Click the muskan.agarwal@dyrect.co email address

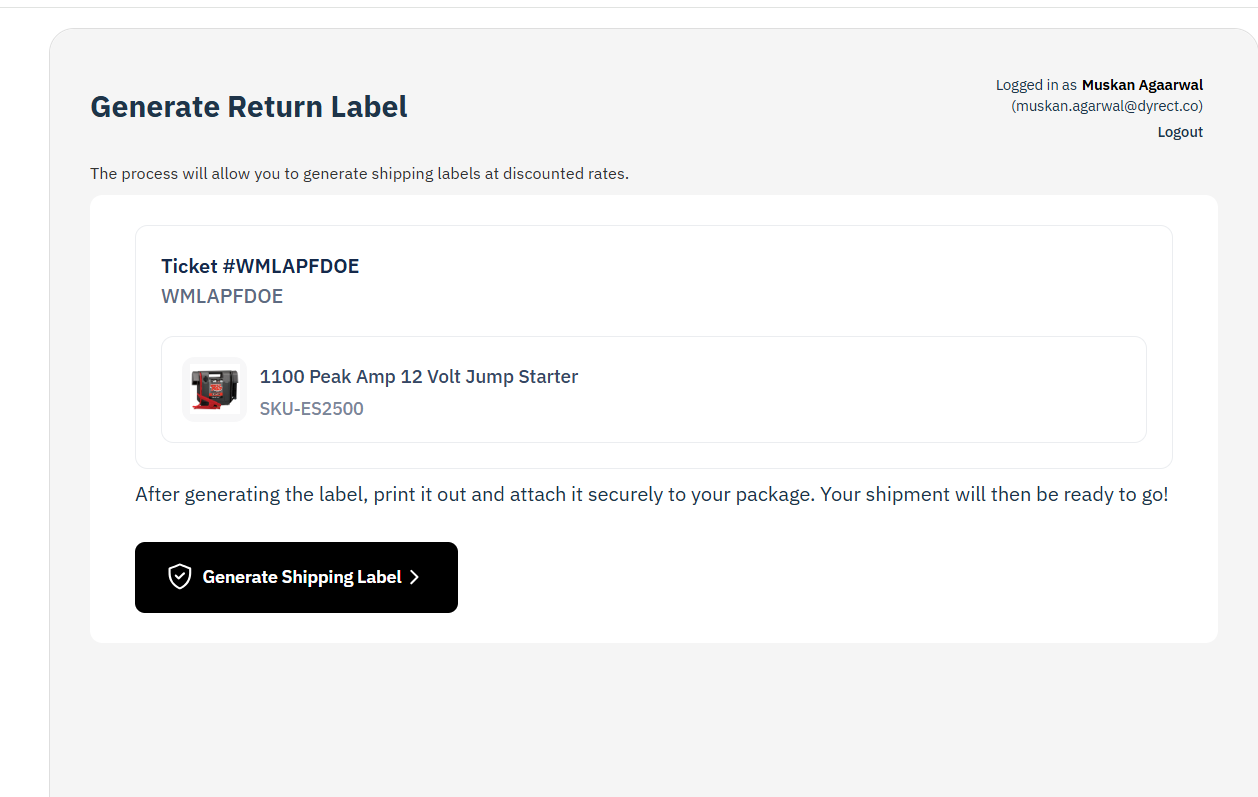[x=1107, y=106]
